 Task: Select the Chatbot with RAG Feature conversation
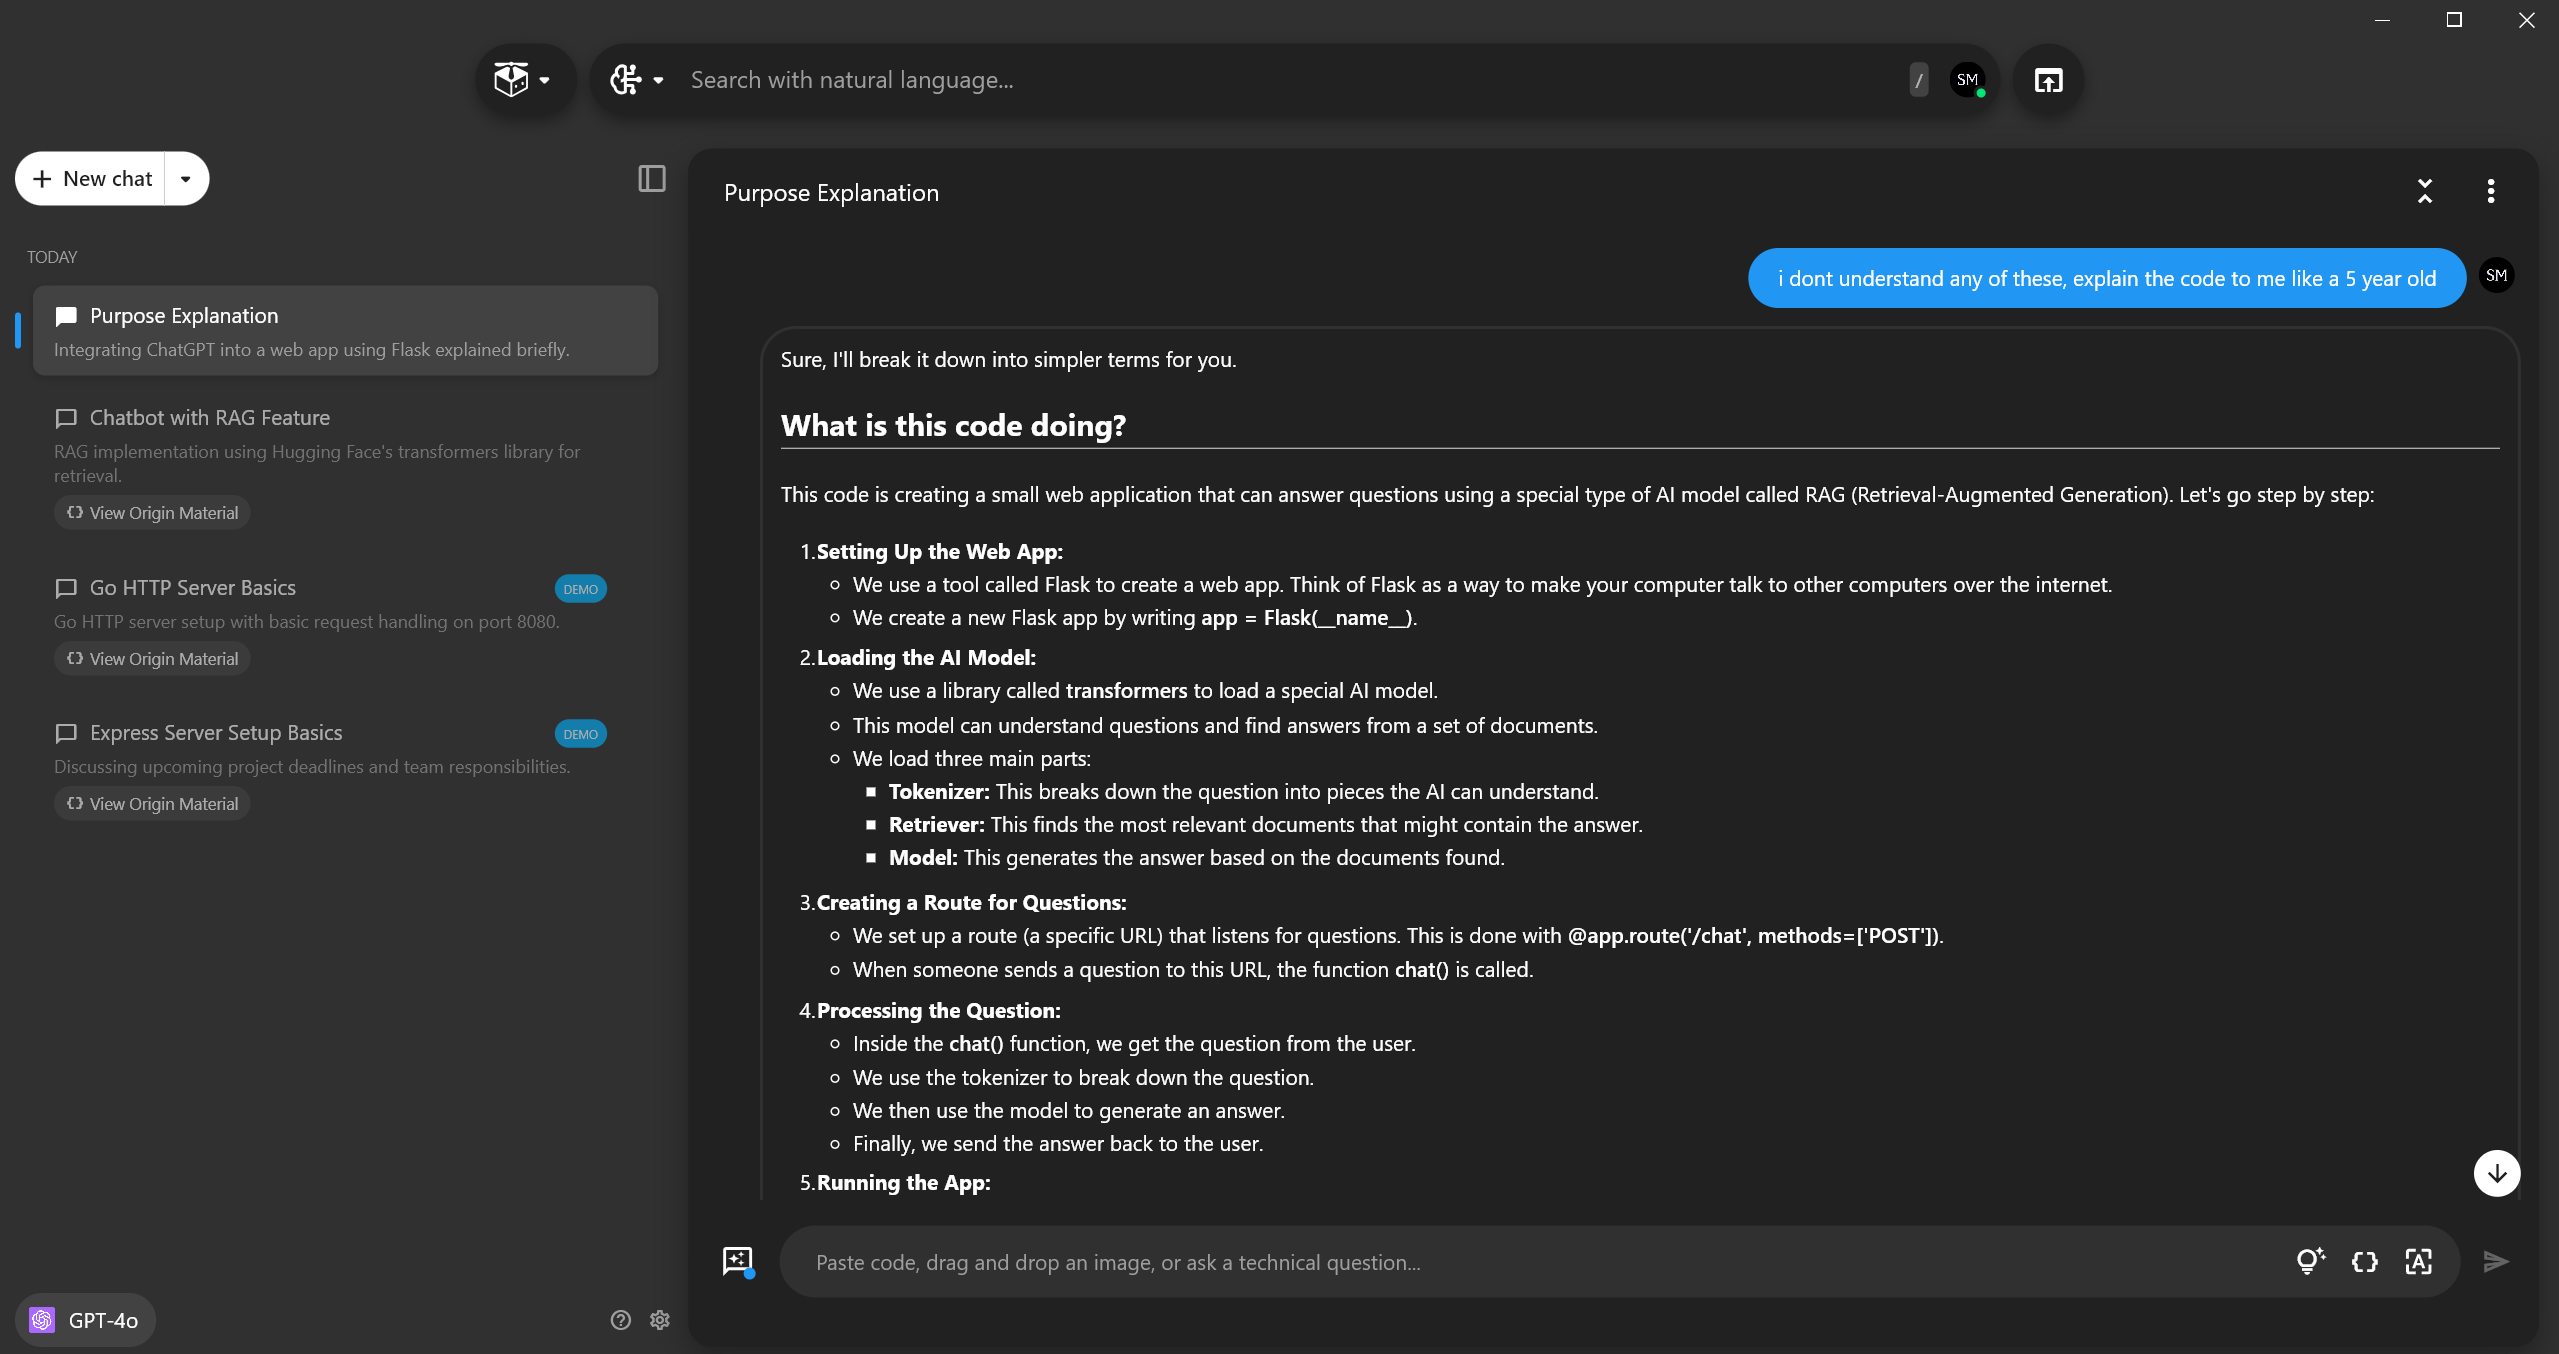[x=210, y=418]
